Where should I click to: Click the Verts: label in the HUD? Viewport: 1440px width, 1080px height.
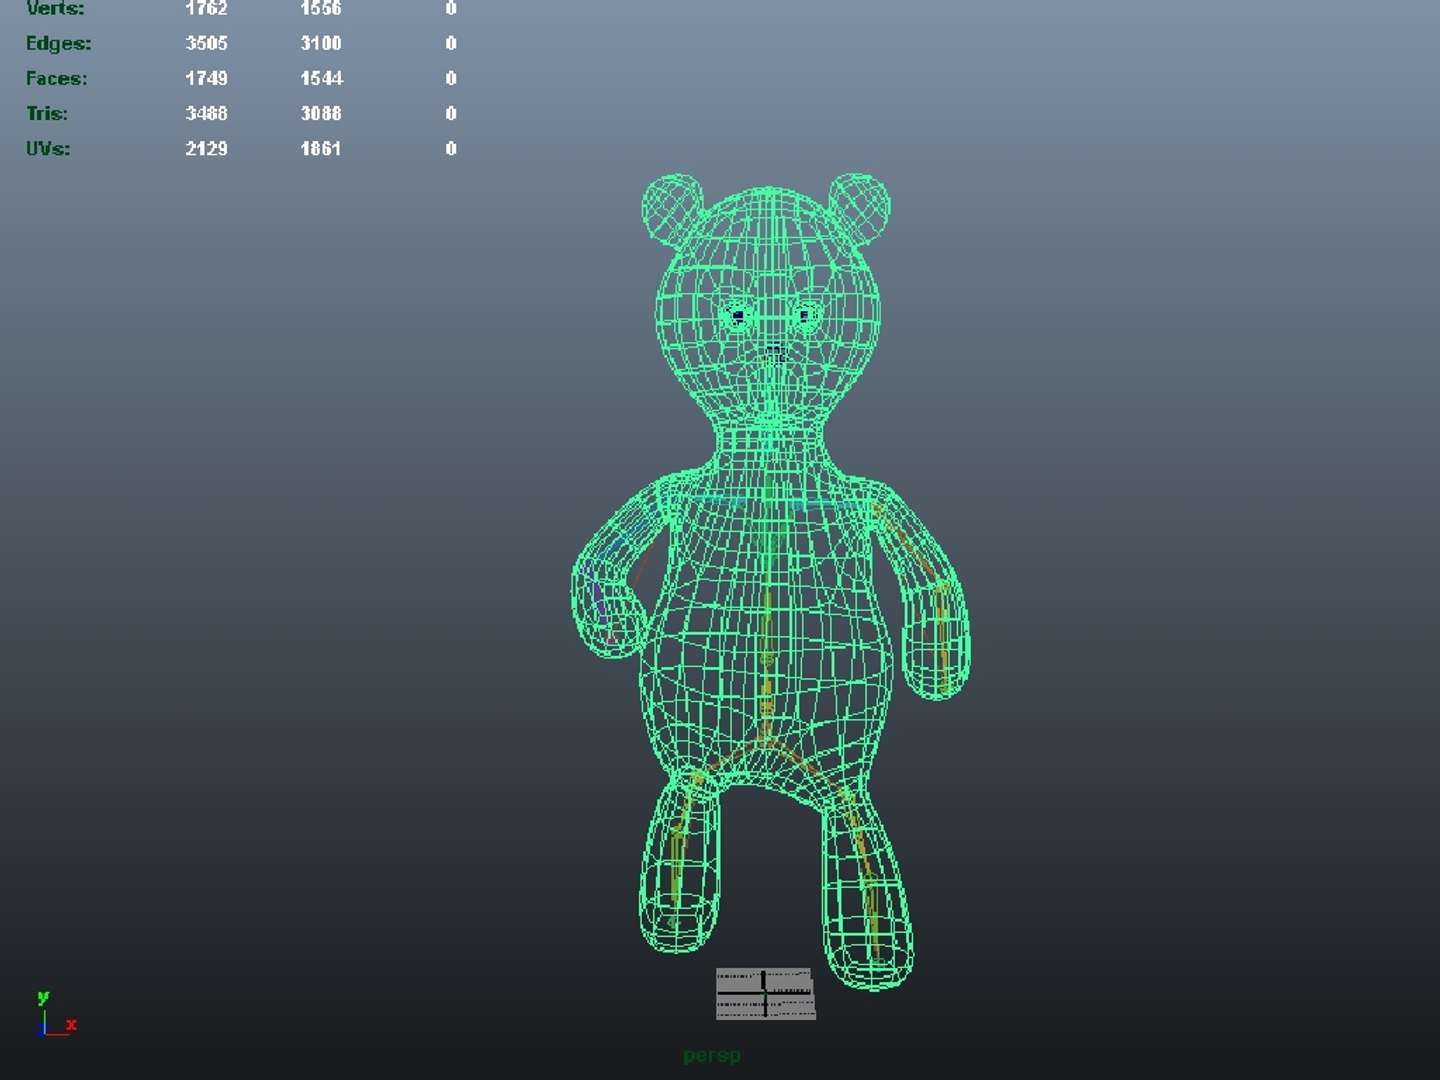(x=55, y=8)
